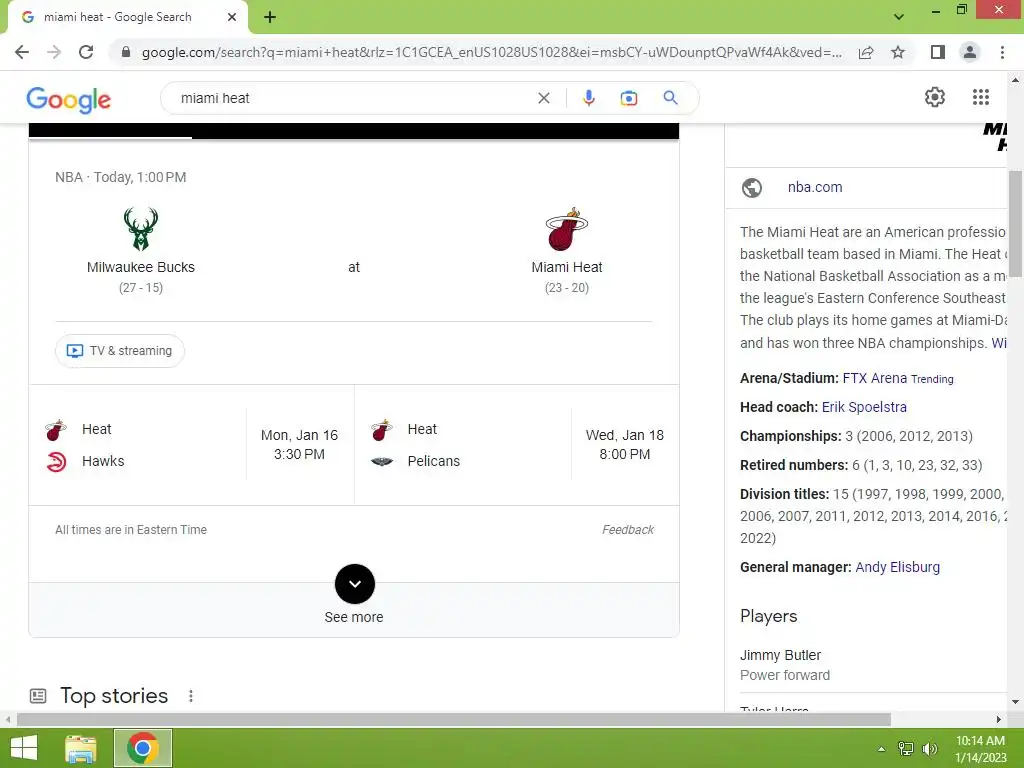Open the Erik Spoelstra link
Screen dimensions: 1024x768
pos(864,407)
